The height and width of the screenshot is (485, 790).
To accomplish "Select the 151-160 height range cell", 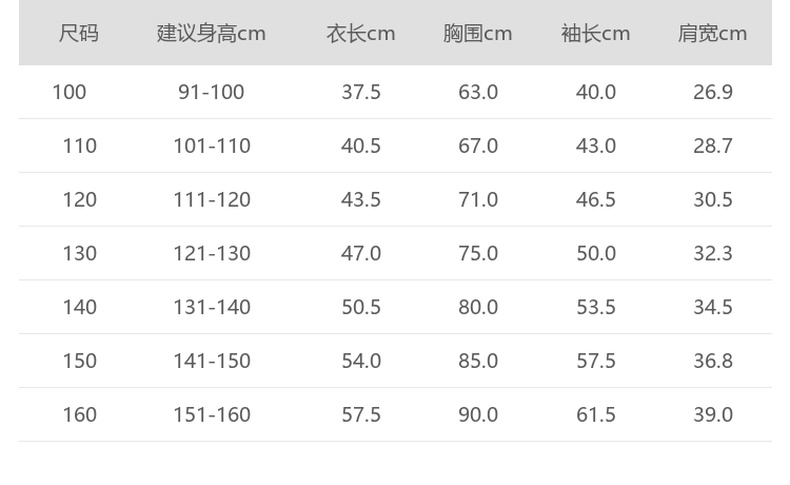I will click(211, 414).
